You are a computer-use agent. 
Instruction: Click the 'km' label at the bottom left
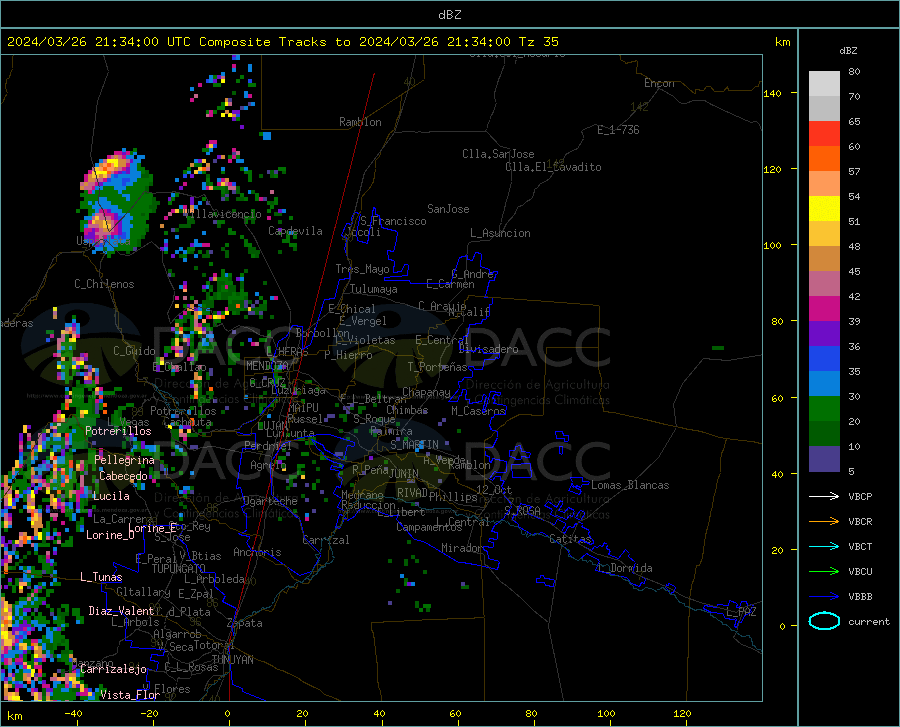15,716
